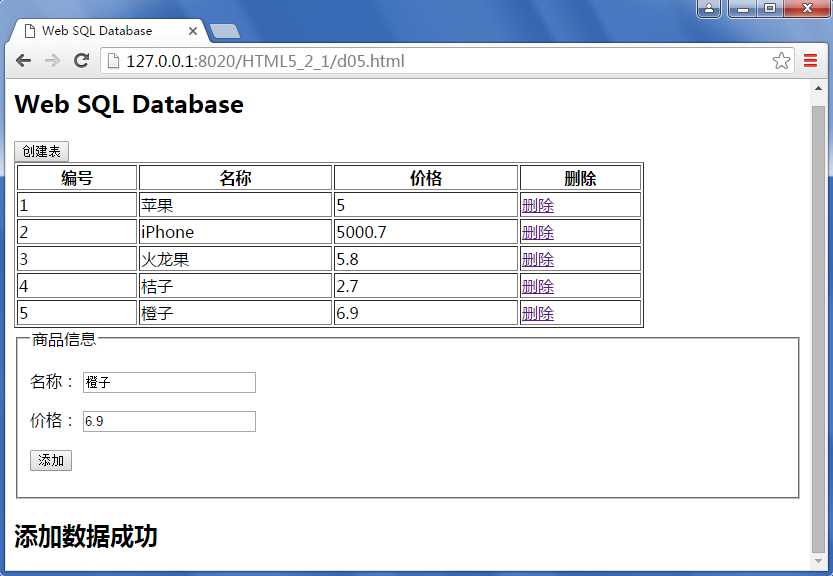
Task: Click the 编号 cell with value 3
Action: [77, 259]
